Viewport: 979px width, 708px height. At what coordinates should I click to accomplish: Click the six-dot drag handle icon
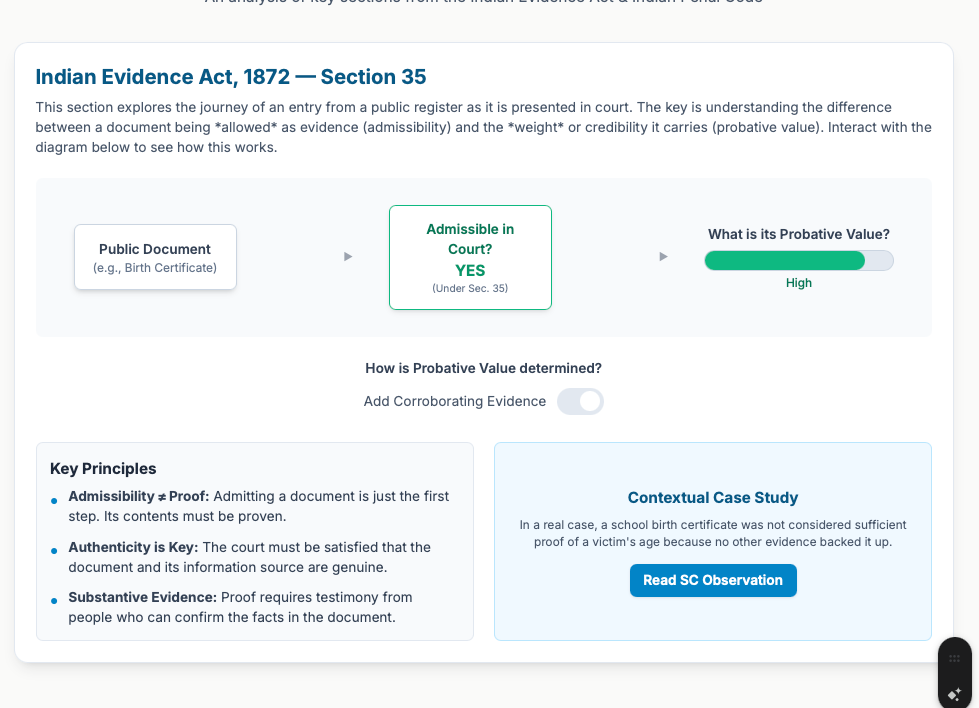pyautogui.click(x=954, y=659)
